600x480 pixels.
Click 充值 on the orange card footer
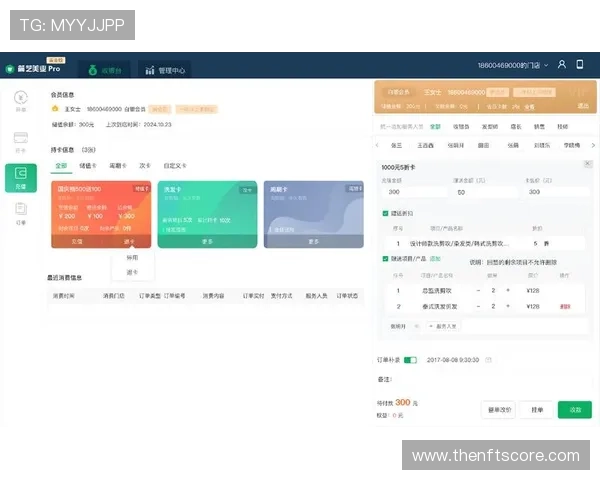pos(77,242)
